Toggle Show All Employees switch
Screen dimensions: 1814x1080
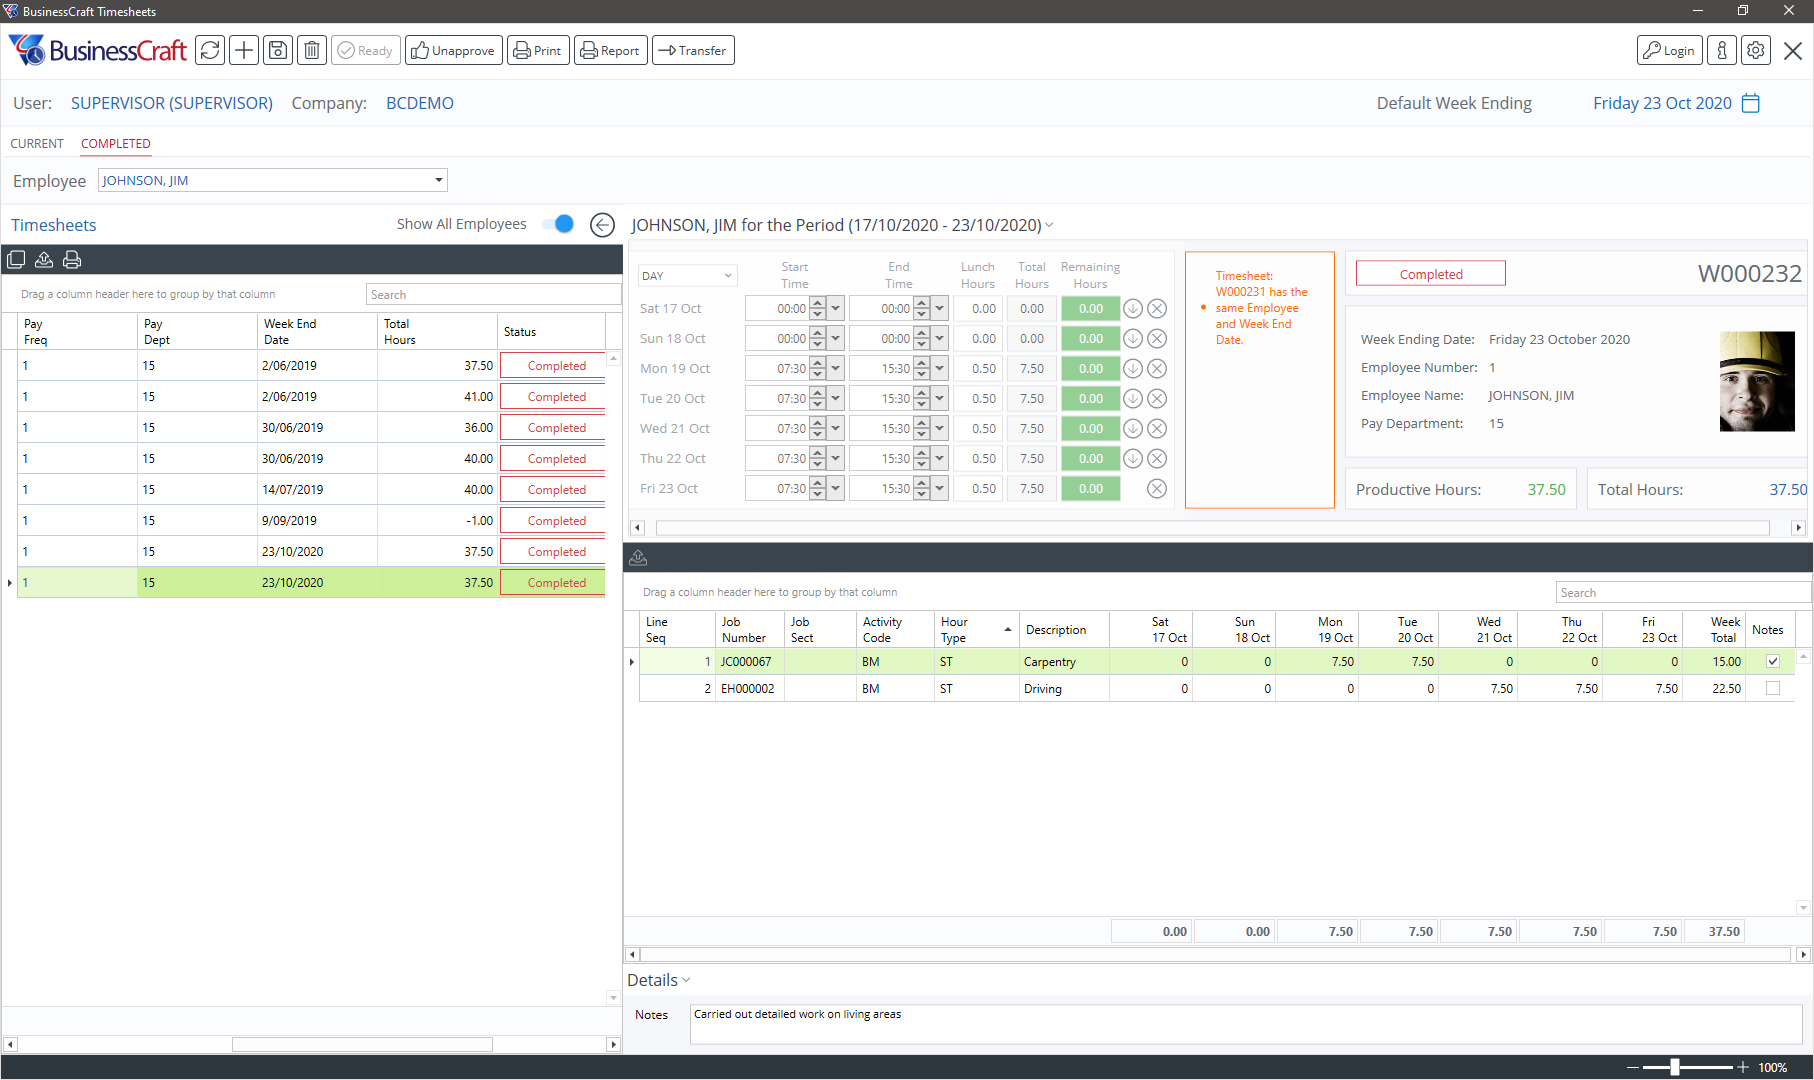(x=559, y=224)
